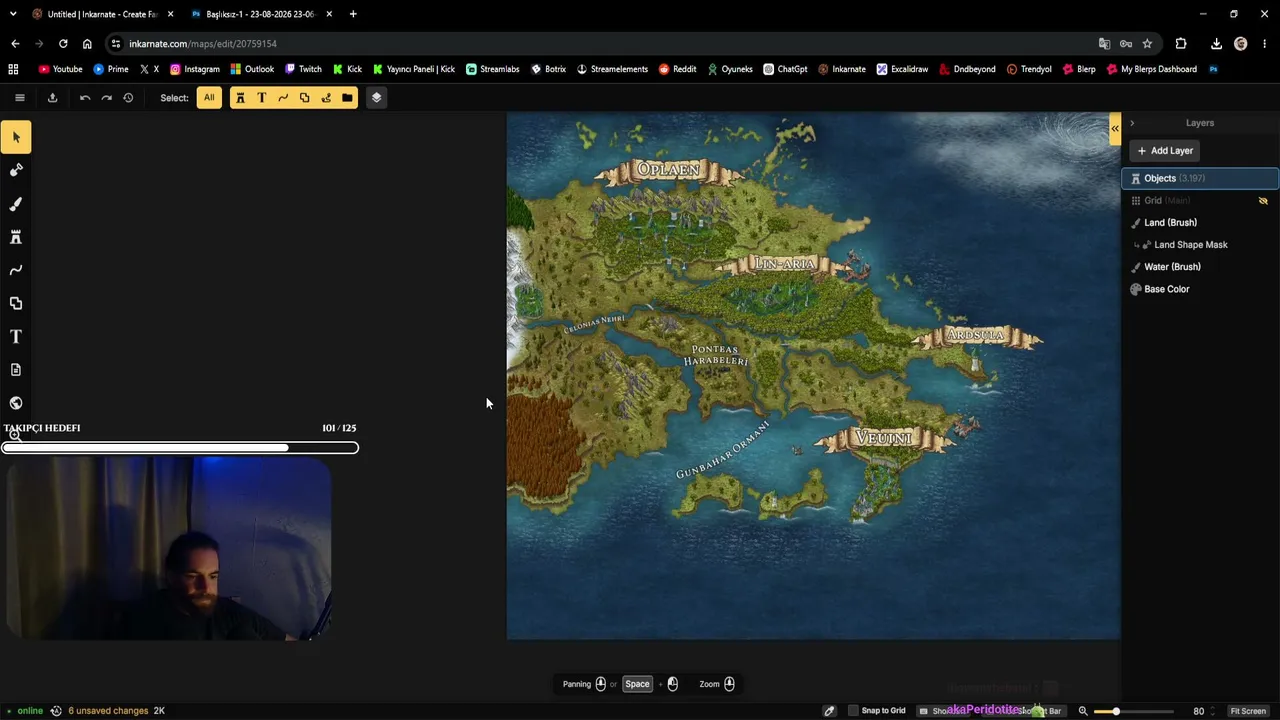Open the Dndbeyond bookmark
This screenshot has width=1280, height=720.
click(x=966, y=69)
